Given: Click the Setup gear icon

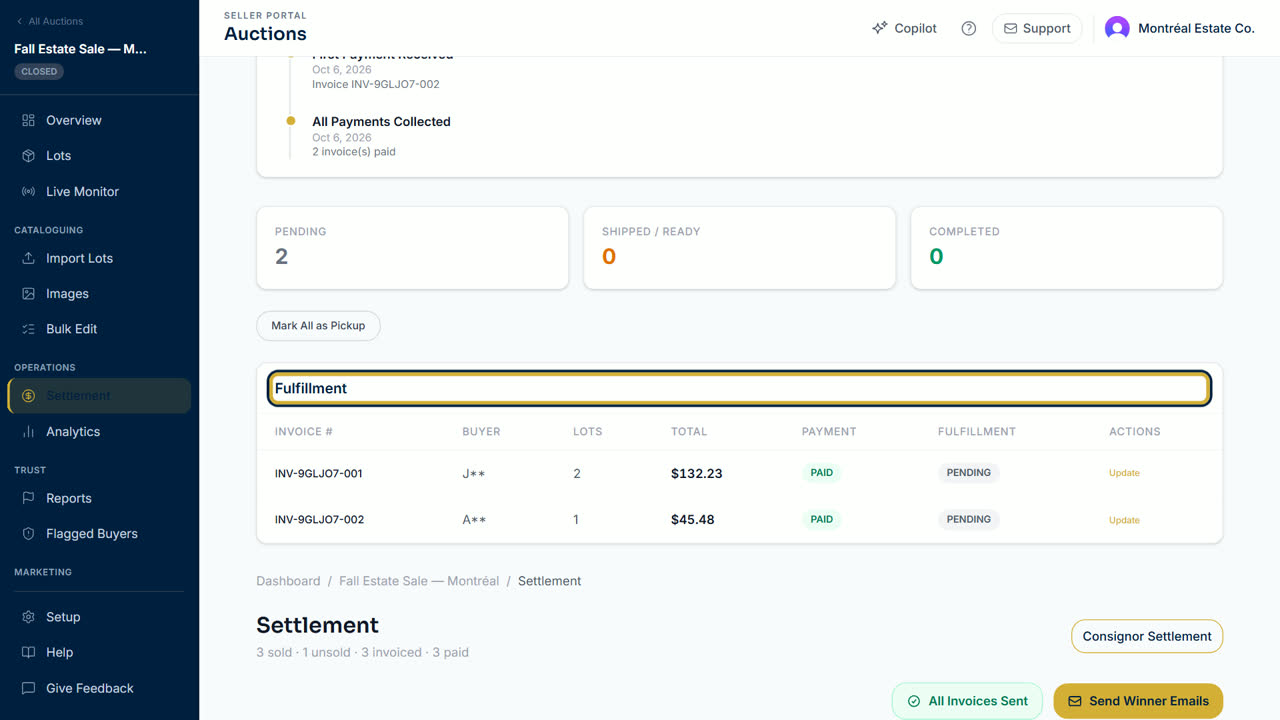Looking at the screenshot, I should [28, 617].
